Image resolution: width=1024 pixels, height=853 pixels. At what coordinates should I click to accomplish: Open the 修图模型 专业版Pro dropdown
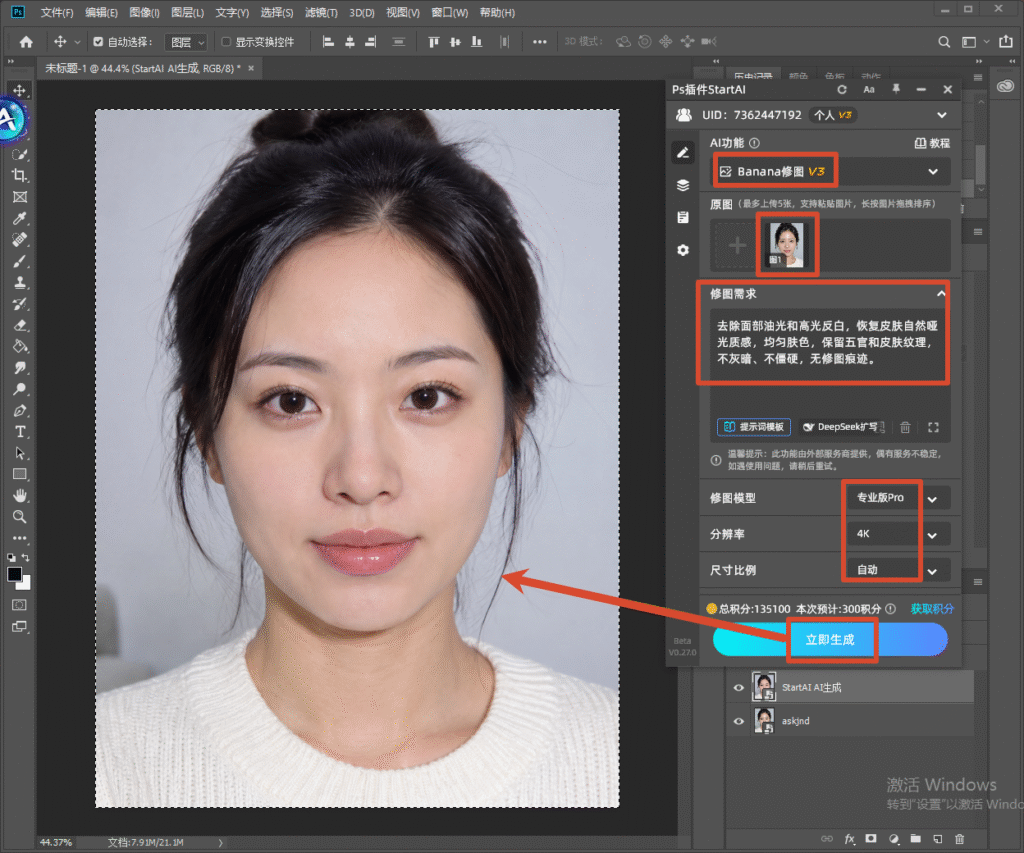pyautogui.click(x=898, y=498)
